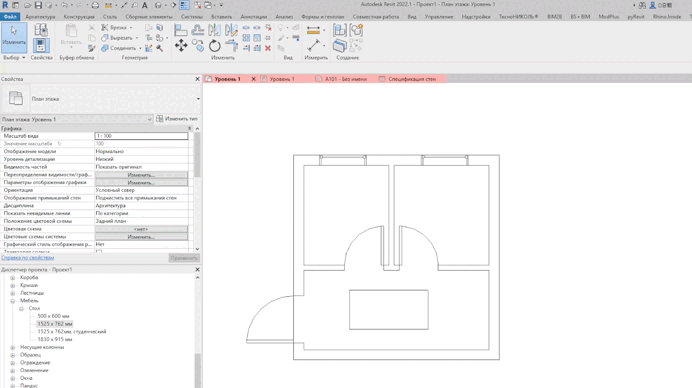Switch to the Архитектура ribbon tab
Screen dimensions: 692x388
pyautogui.click(x=40, y=17)
